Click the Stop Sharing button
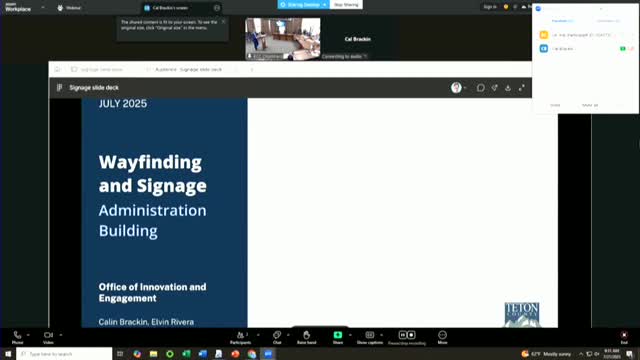The height and width of the screenshot is (360, 640). click(346, 4)
